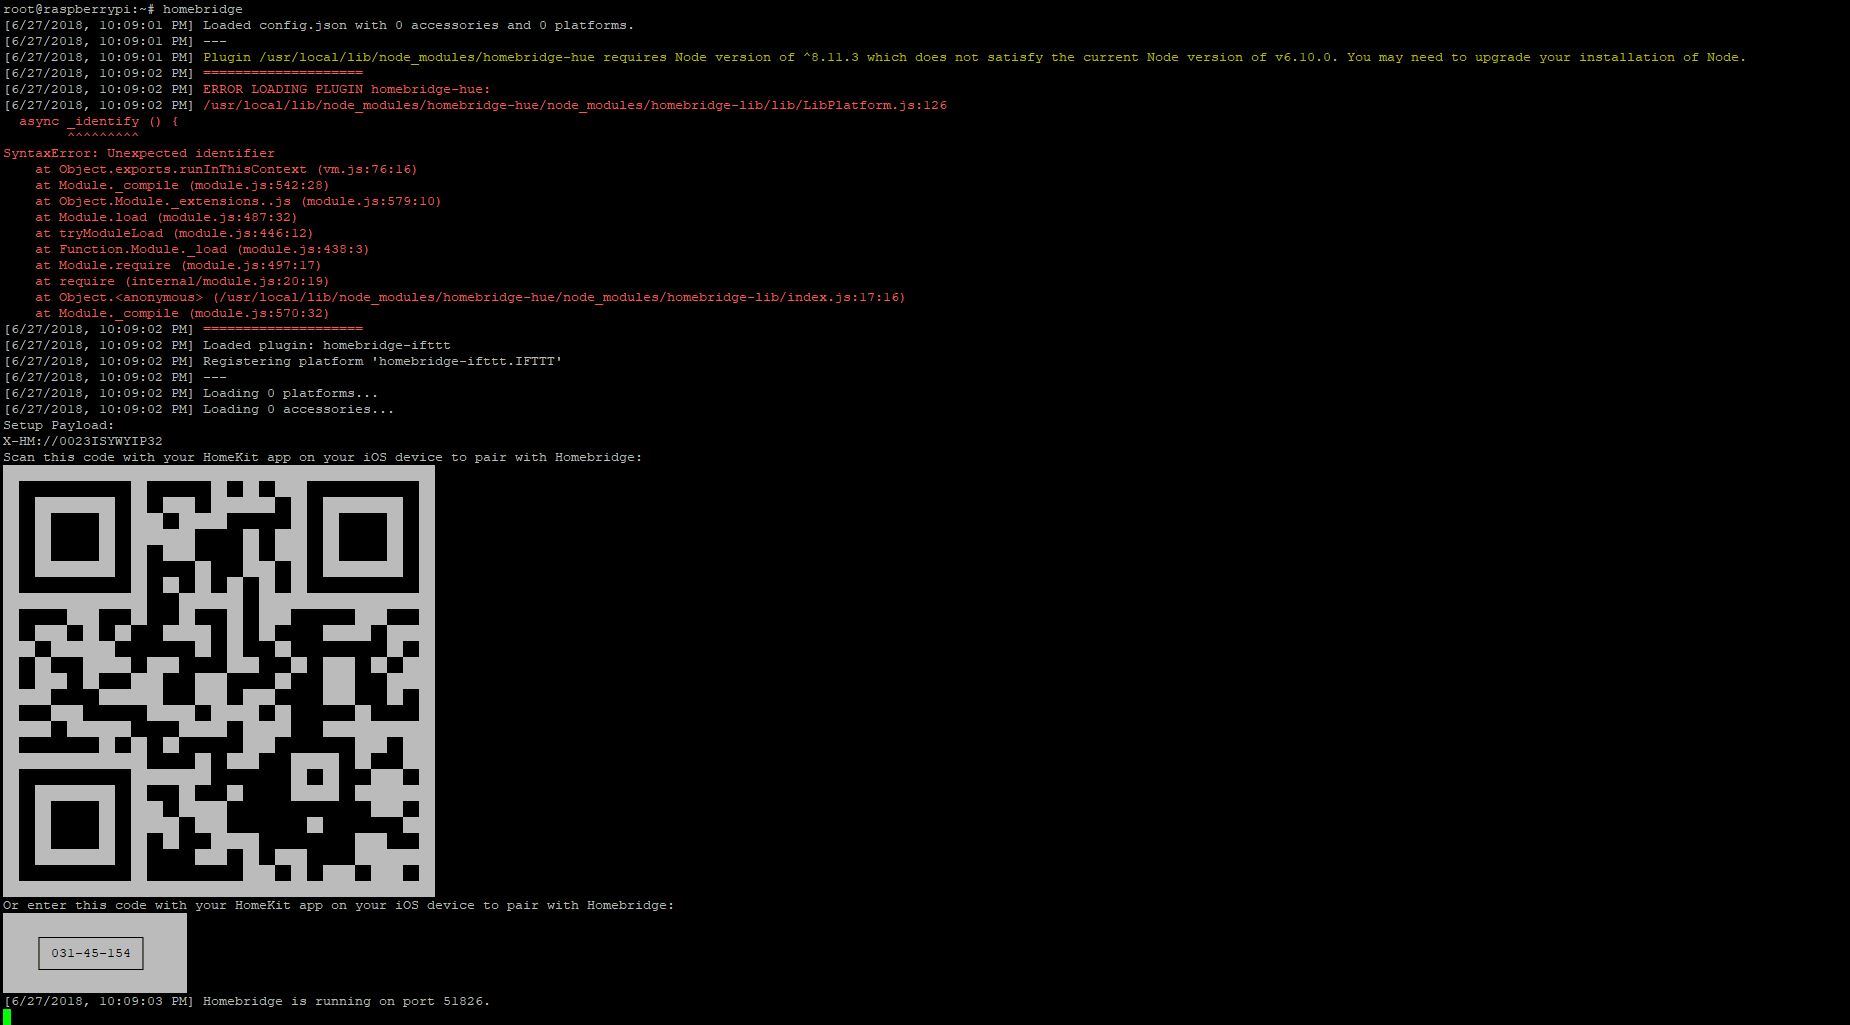Click 'at Module._compile (module.js:542:28)' stack line
Screen dimensions: 1850x1025
tap(183, 185)
